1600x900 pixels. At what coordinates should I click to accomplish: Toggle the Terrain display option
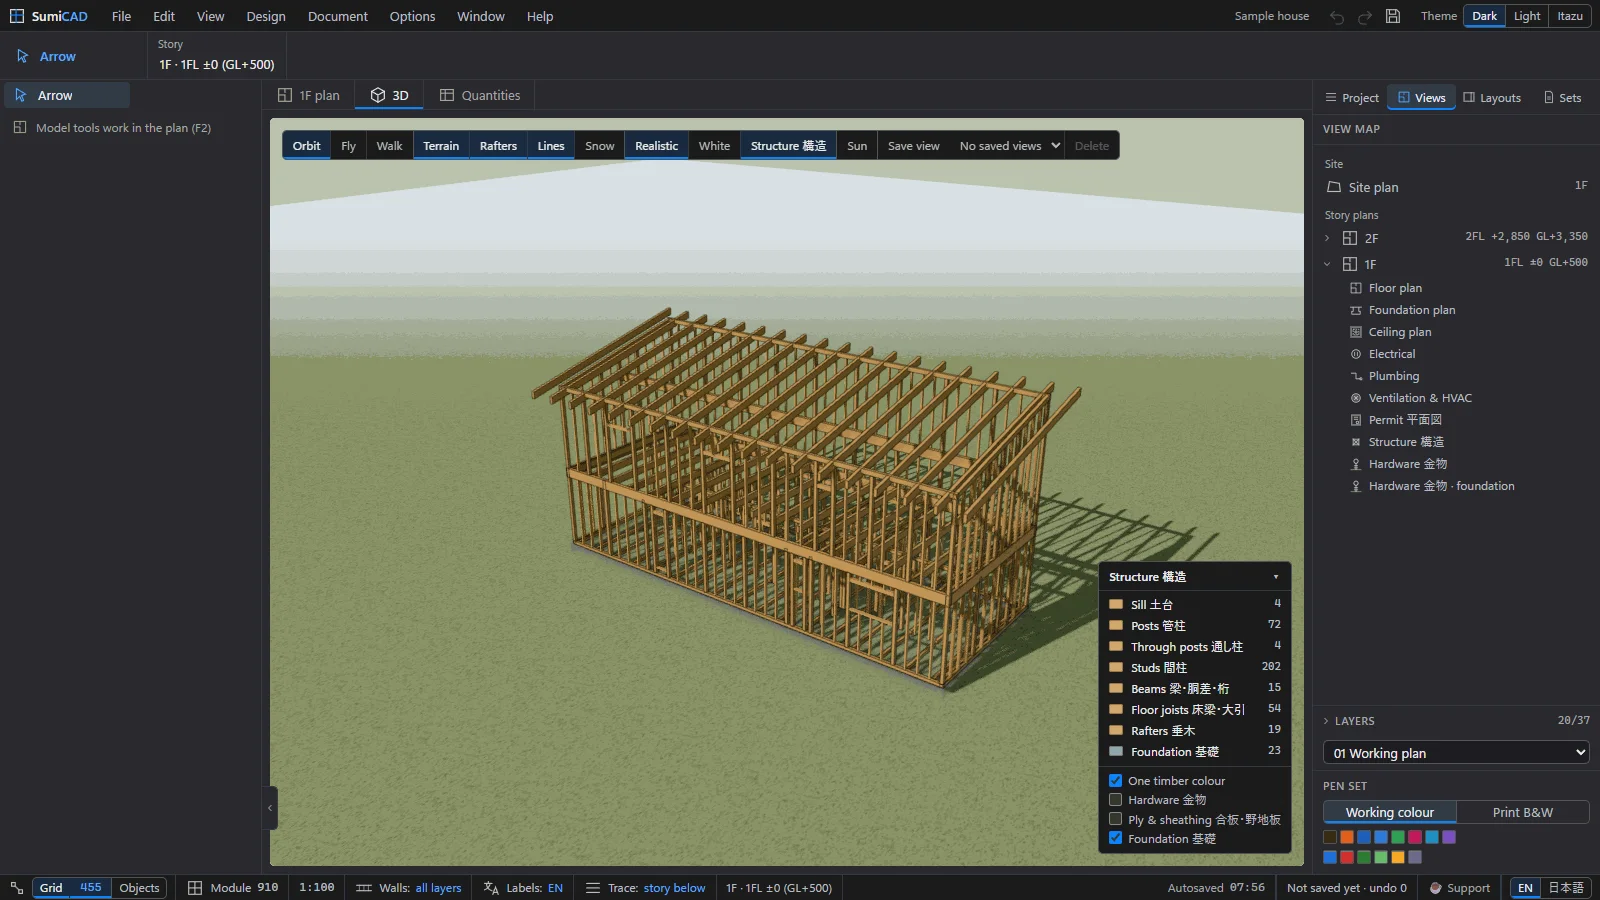[441, 146]
